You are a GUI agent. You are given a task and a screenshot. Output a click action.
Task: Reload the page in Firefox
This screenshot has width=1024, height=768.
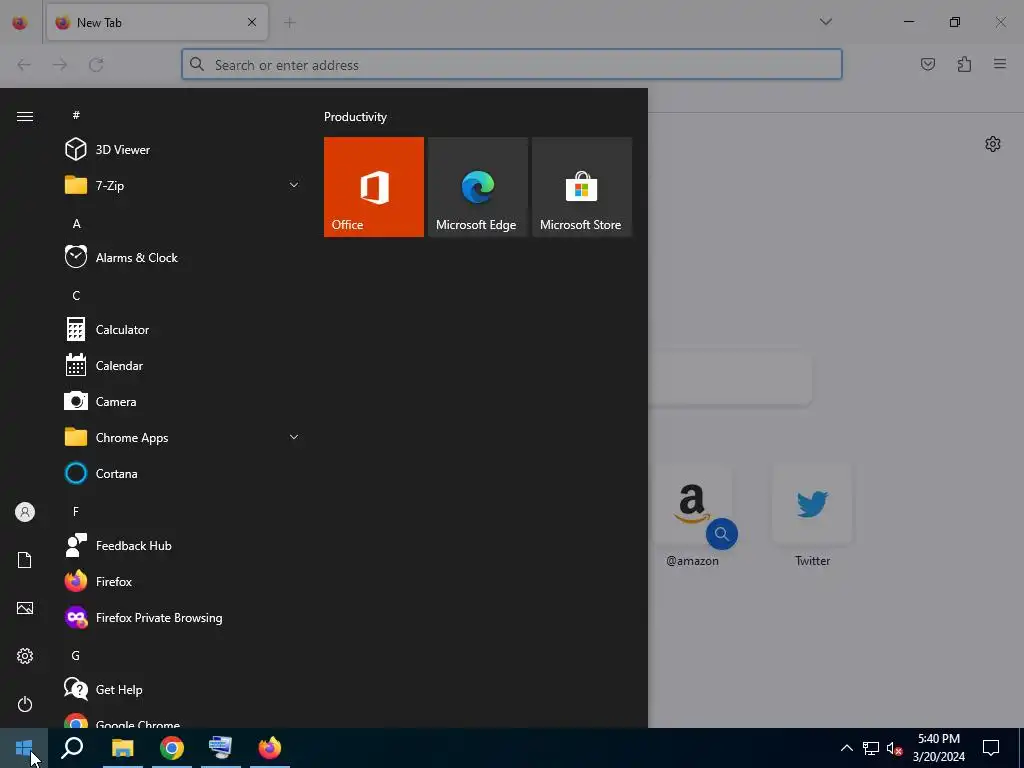click(96, 65)
